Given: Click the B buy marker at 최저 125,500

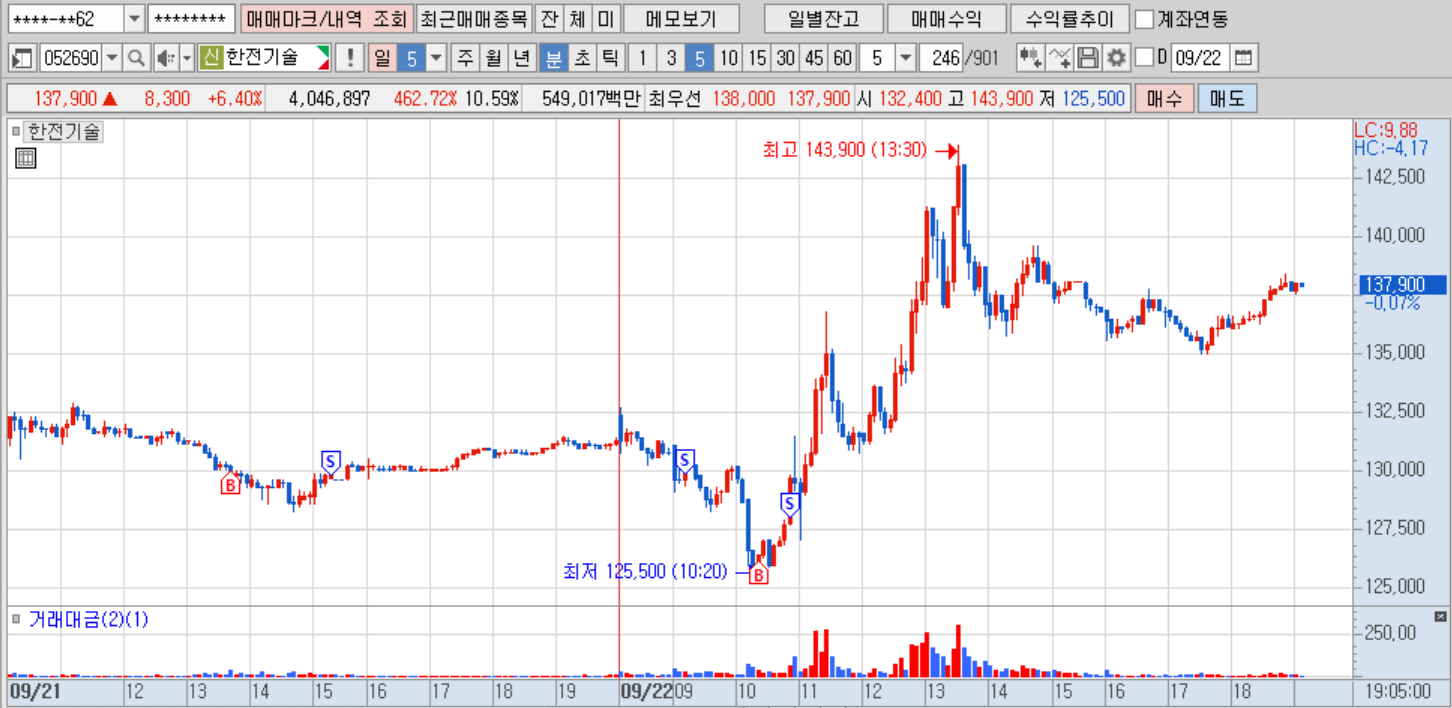Looking at the screenshot, I should 758,575.
